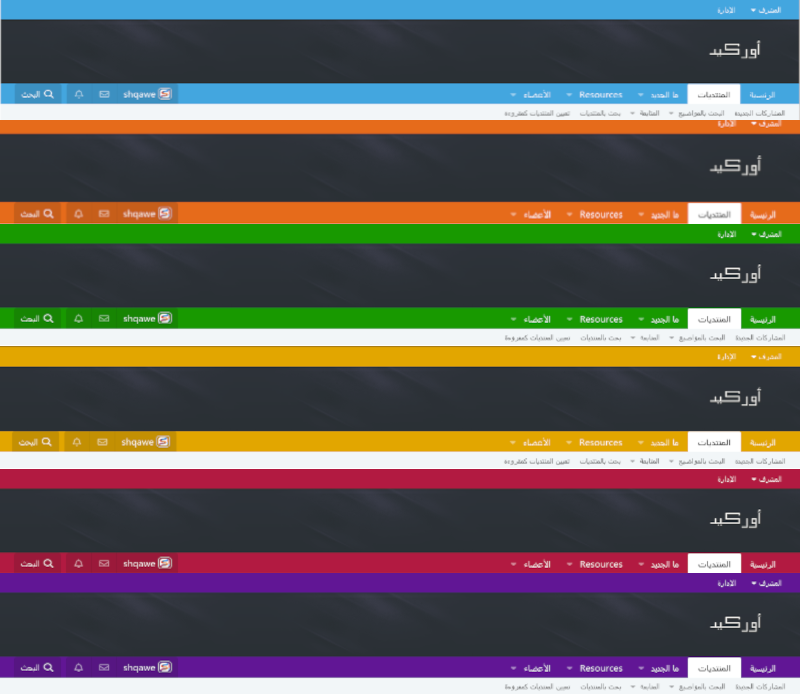Expand the Resources dropdown in red navbar
The width and height of the screenshot is (800, 698).
[600, 564]
